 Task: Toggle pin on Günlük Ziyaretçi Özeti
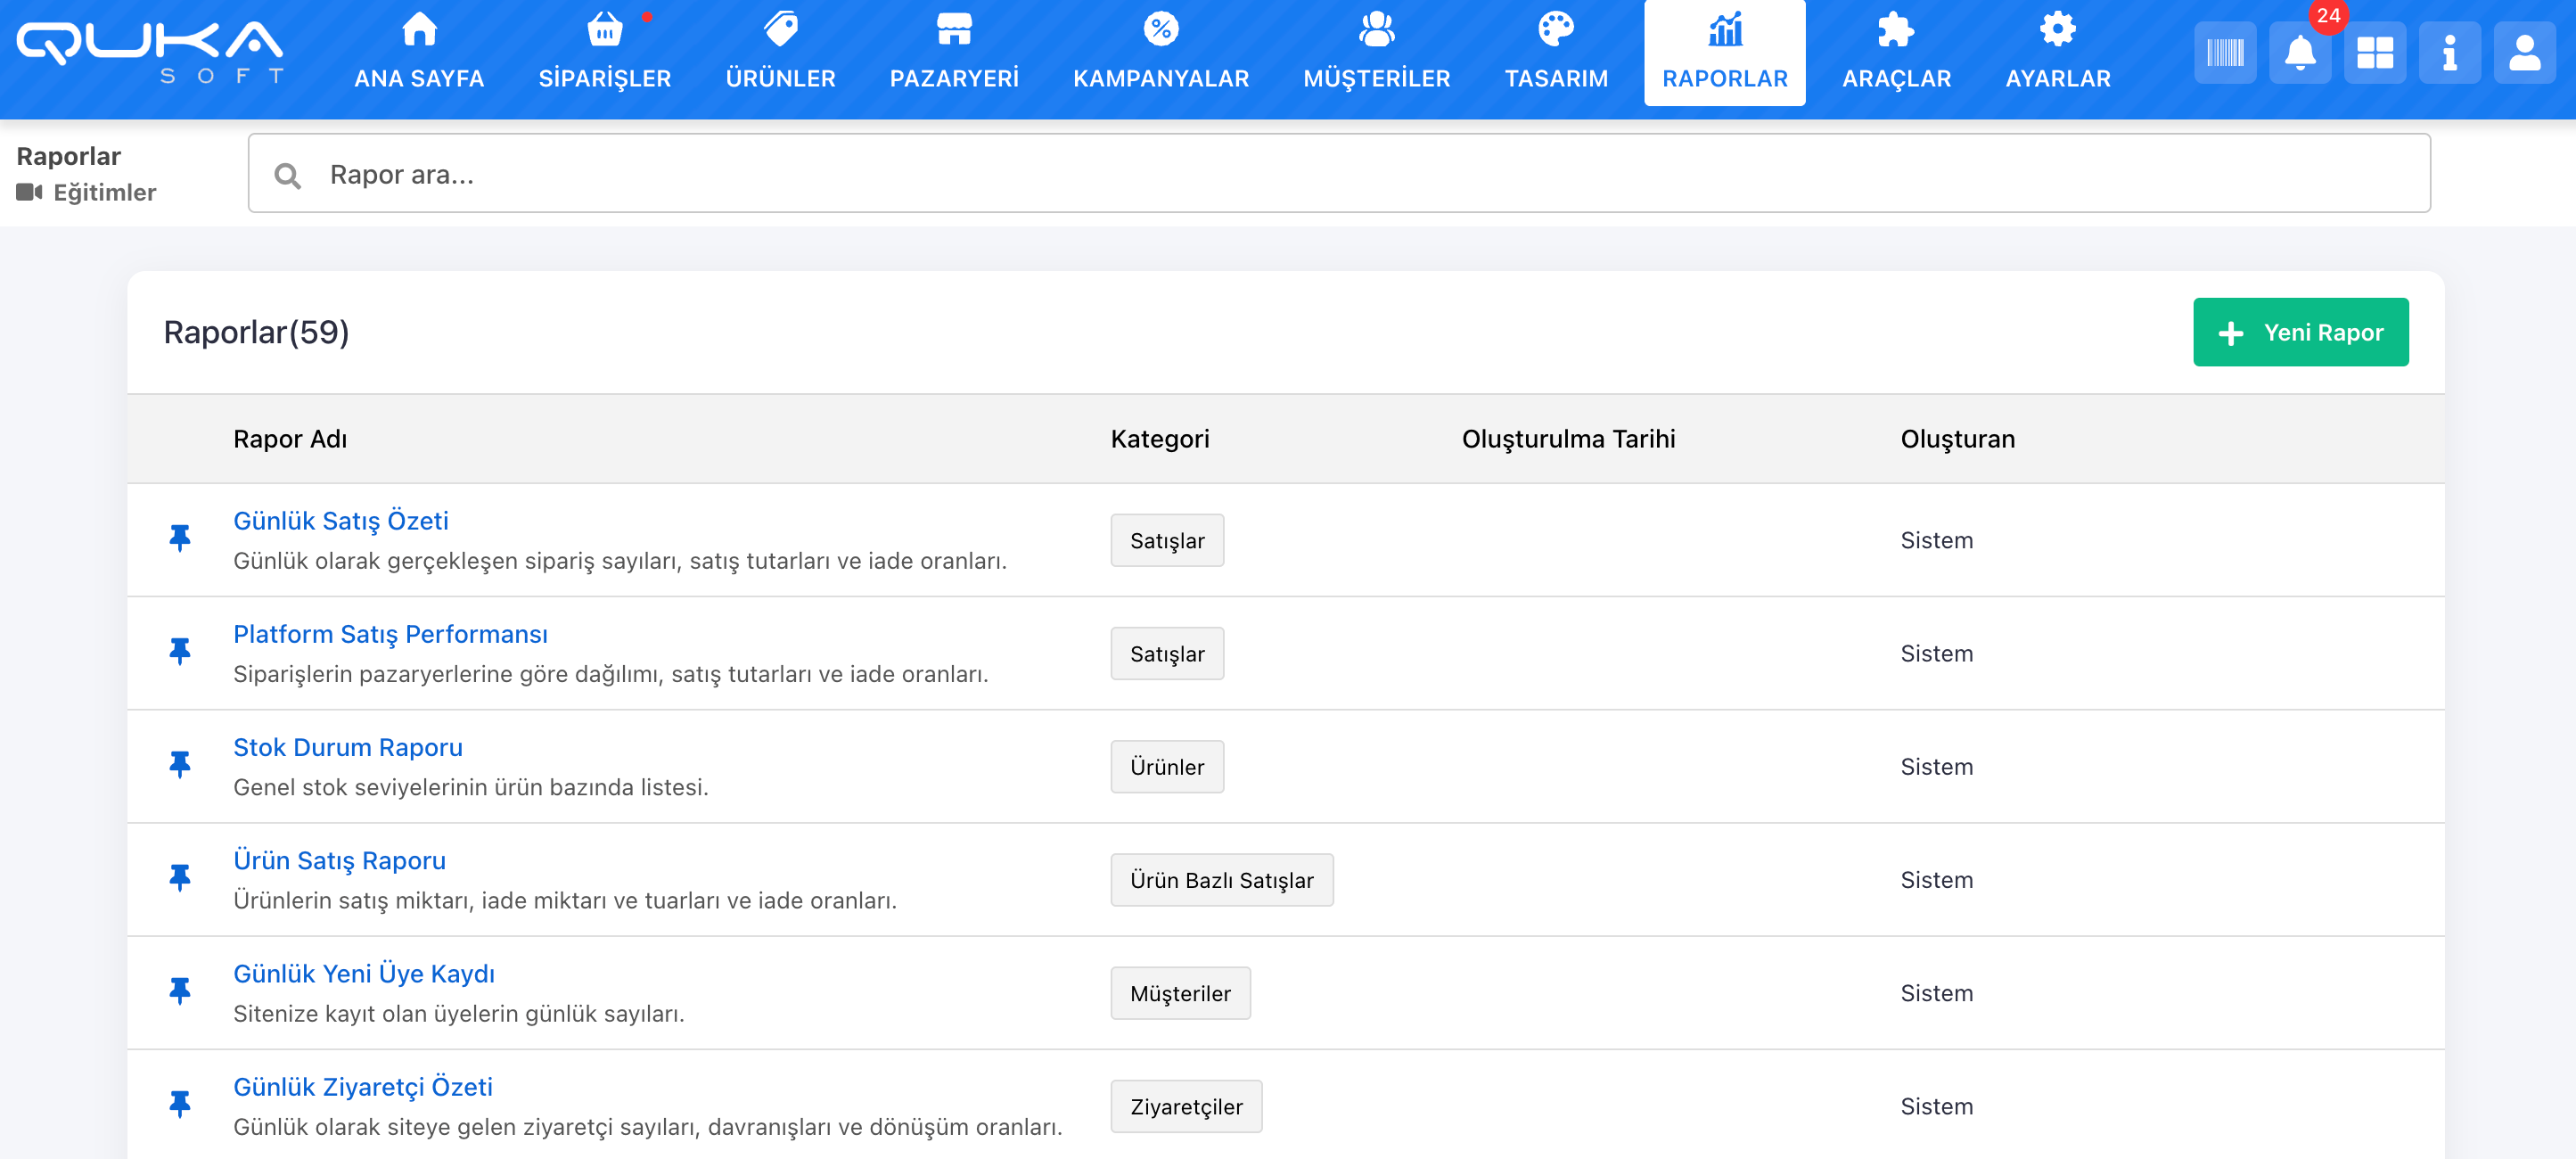coord(180,1104)
